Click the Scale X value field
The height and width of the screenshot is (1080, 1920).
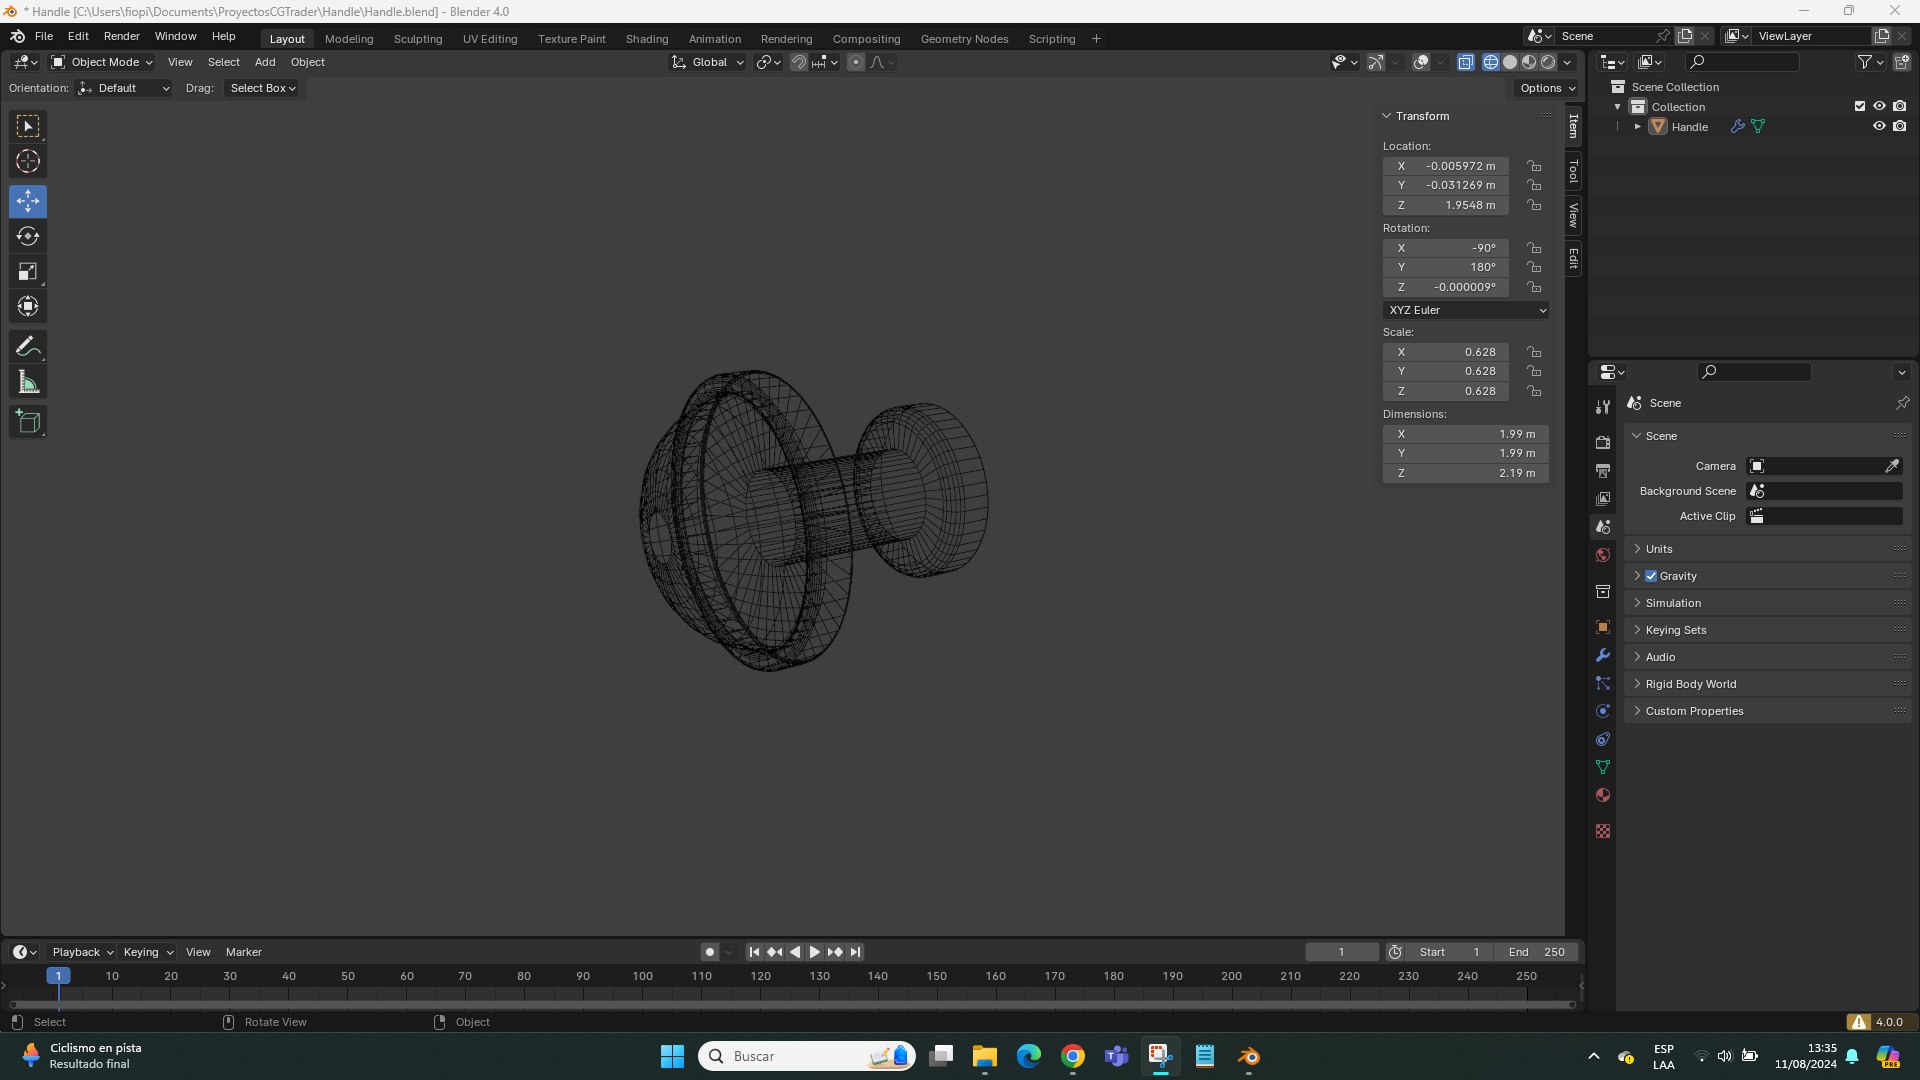pos(1446,352)
